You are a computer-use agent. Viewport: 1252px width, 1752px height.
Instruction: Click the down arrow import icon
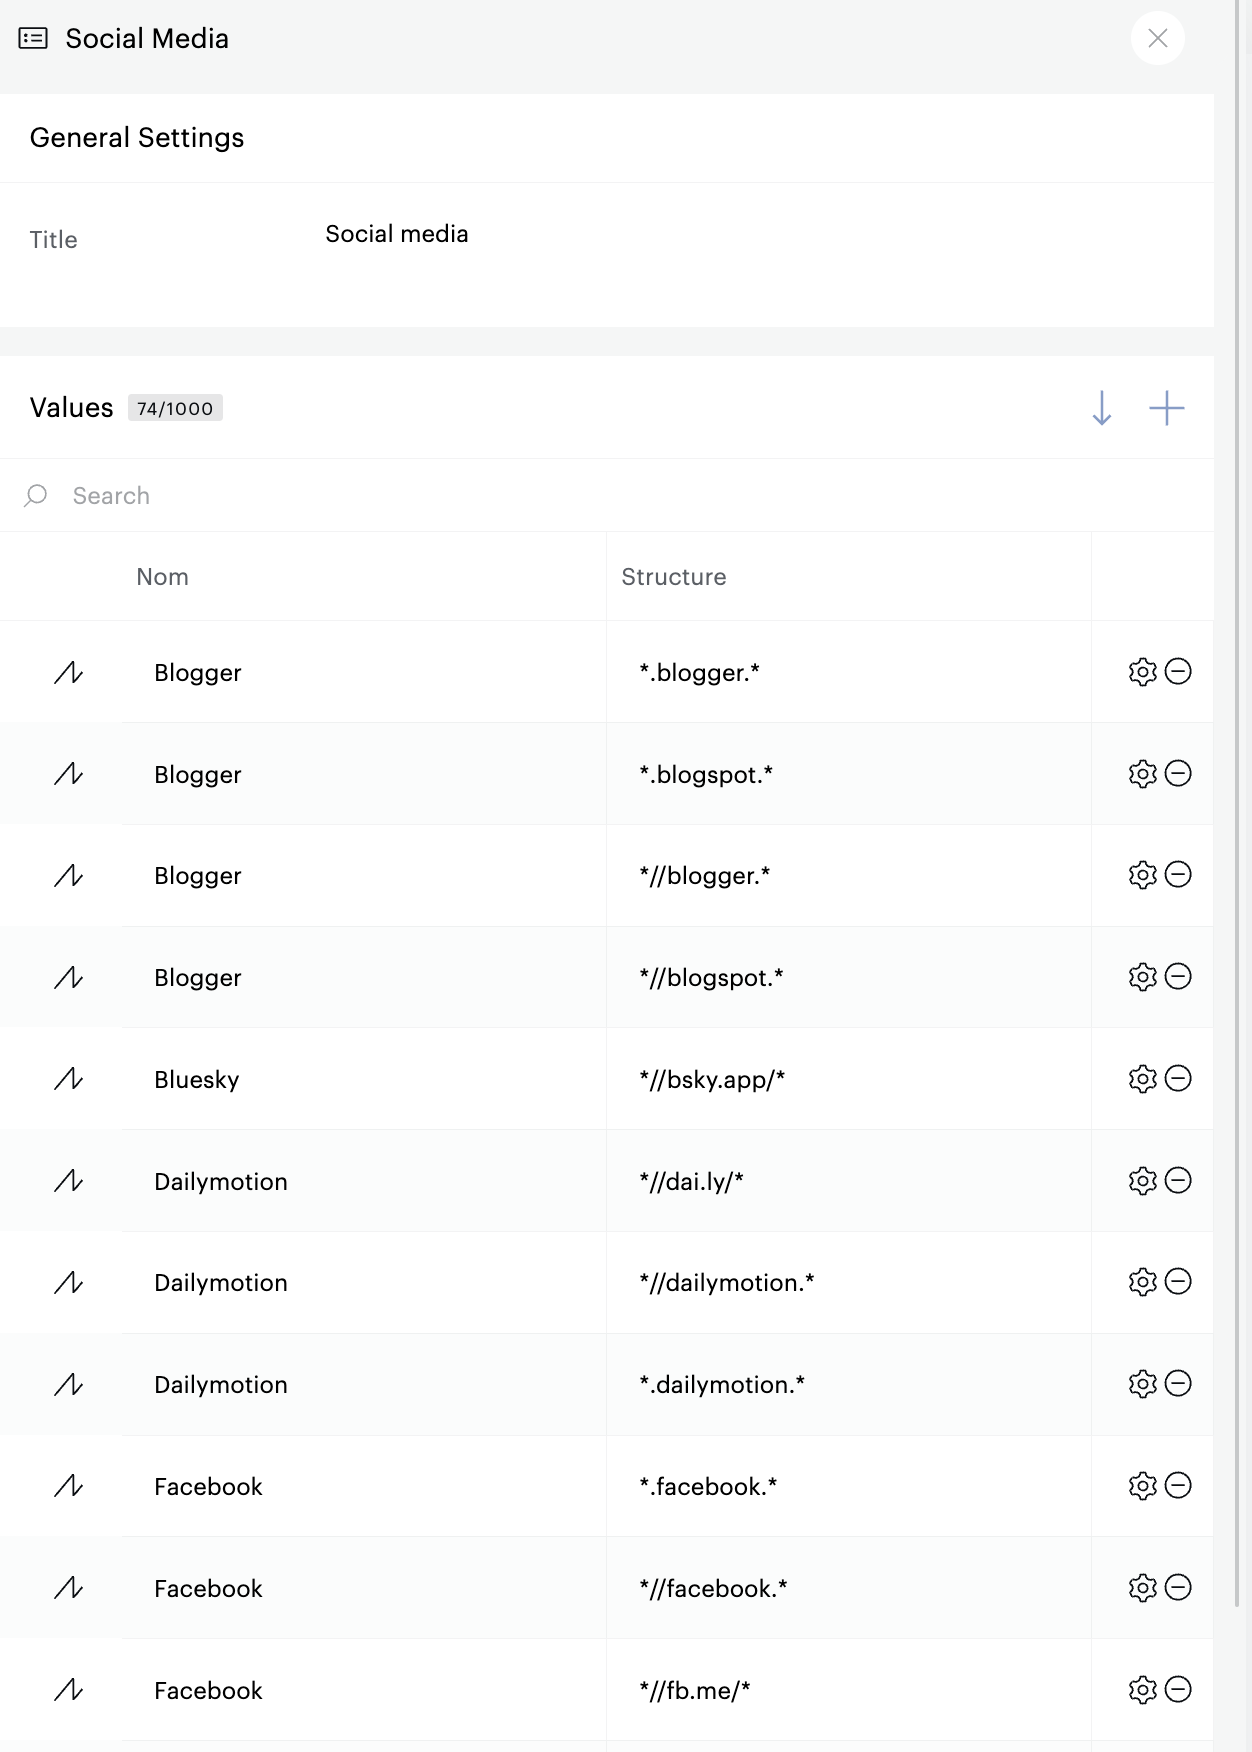1101,408
